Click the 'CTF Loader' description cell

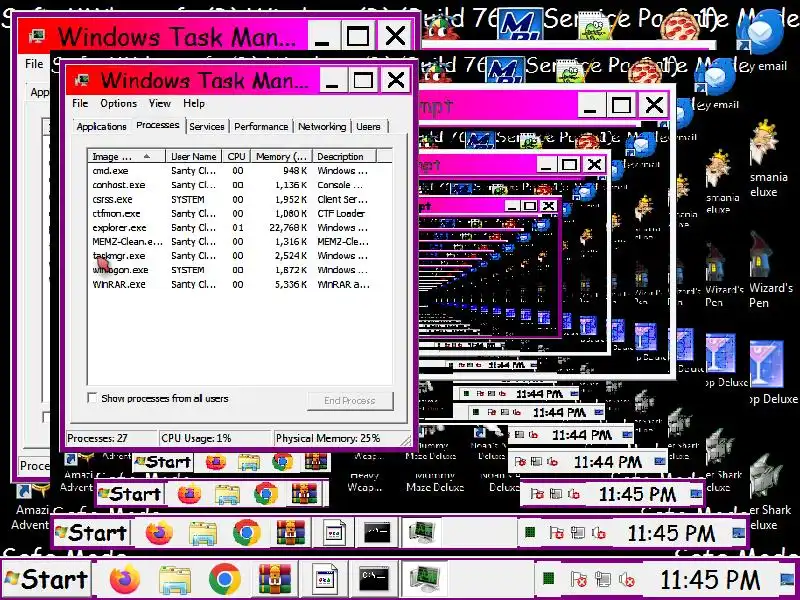(x=341, y=213)
